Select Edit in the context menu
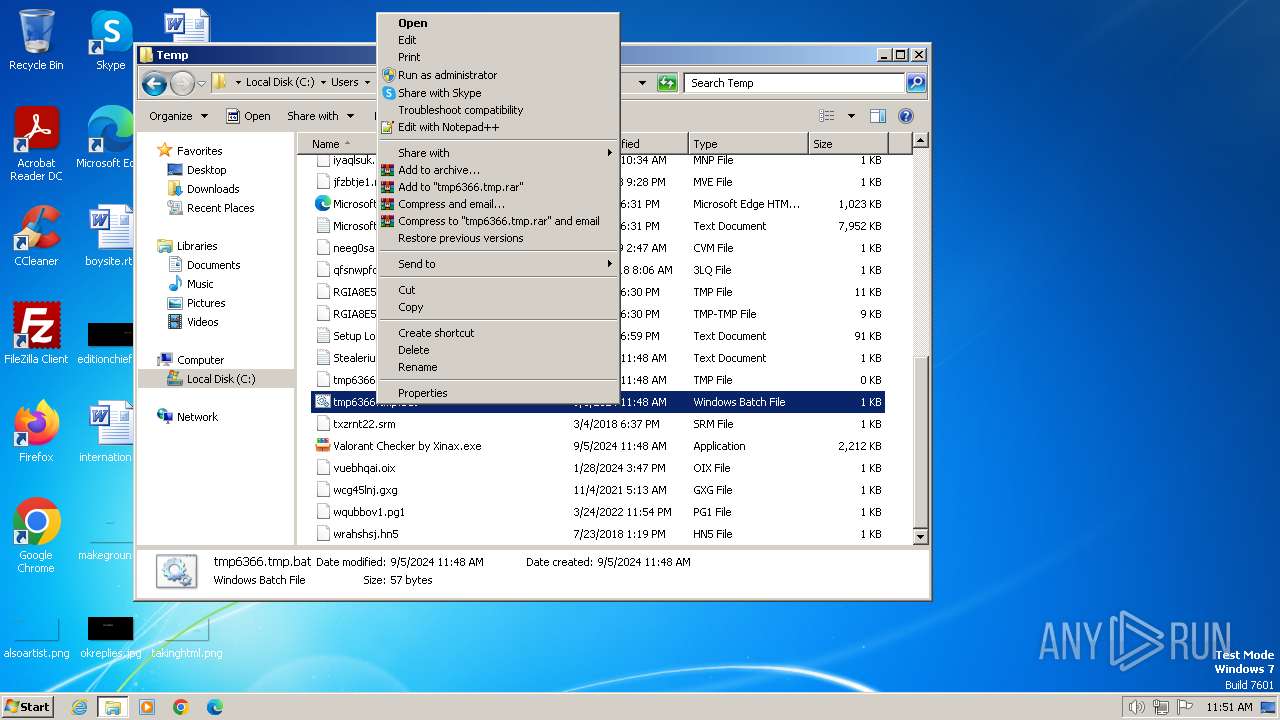The image size is (1280, 720). pyautogui.click(x=498, y=40)
